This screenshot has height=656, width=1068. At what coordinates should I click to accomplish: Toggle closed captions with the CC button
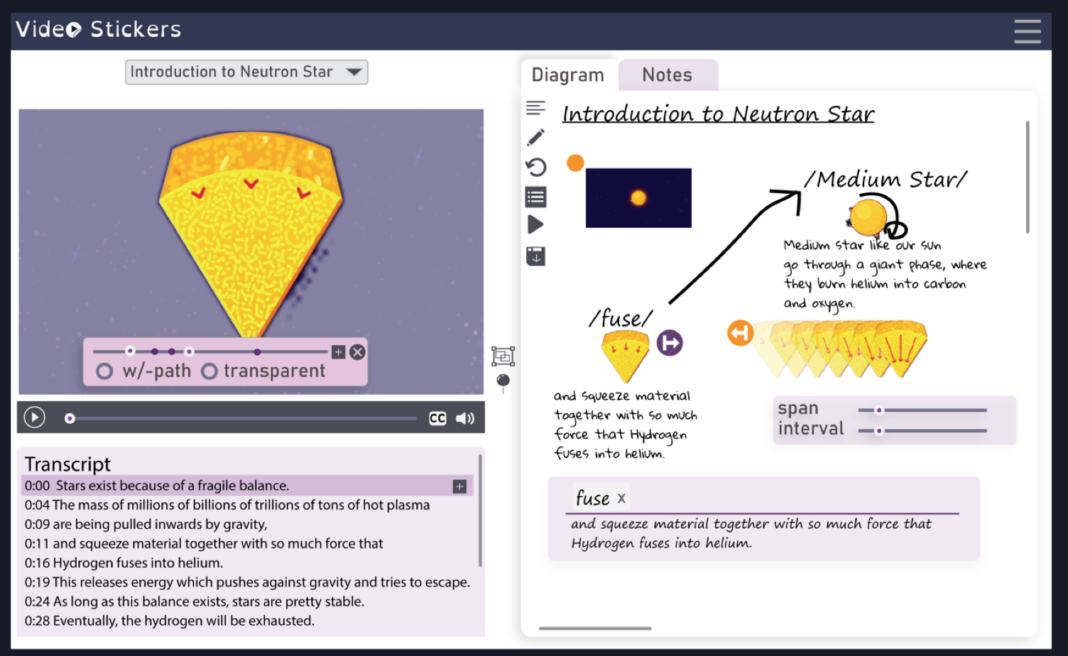pos(437,418)
